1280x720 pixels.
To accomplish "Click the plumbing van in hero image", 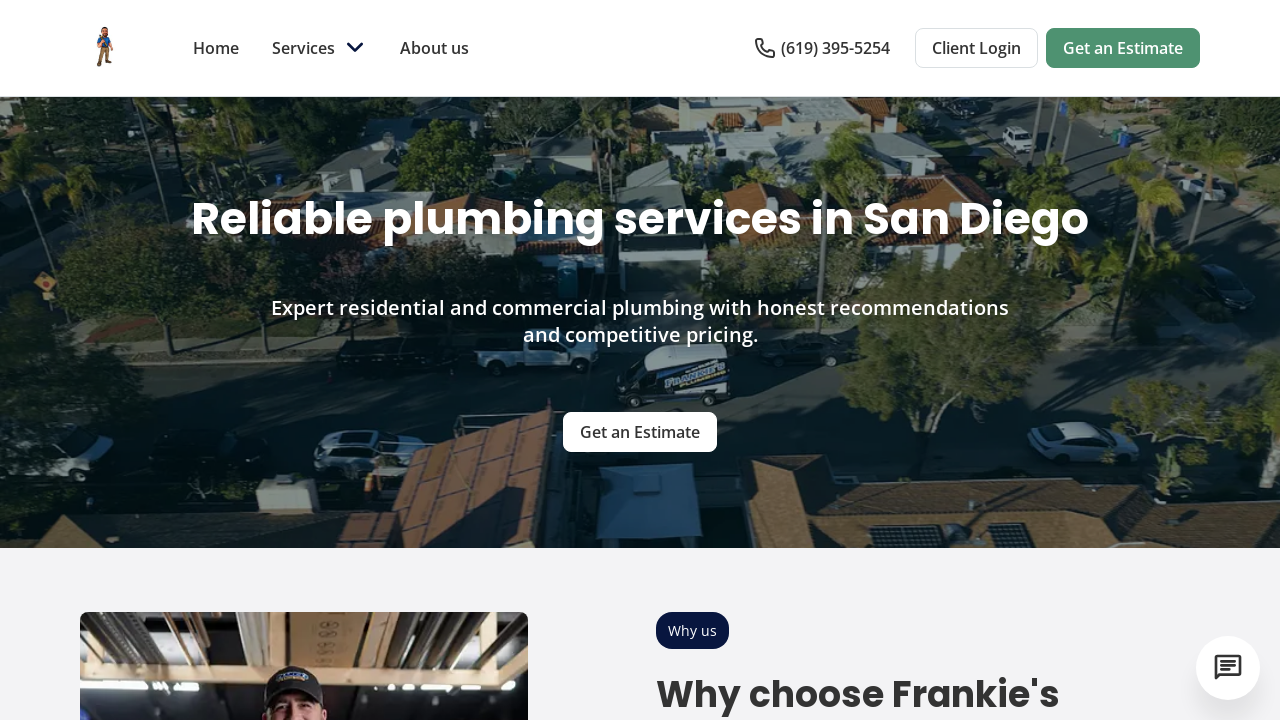I will pyautogui.click(x=673, y=375).
